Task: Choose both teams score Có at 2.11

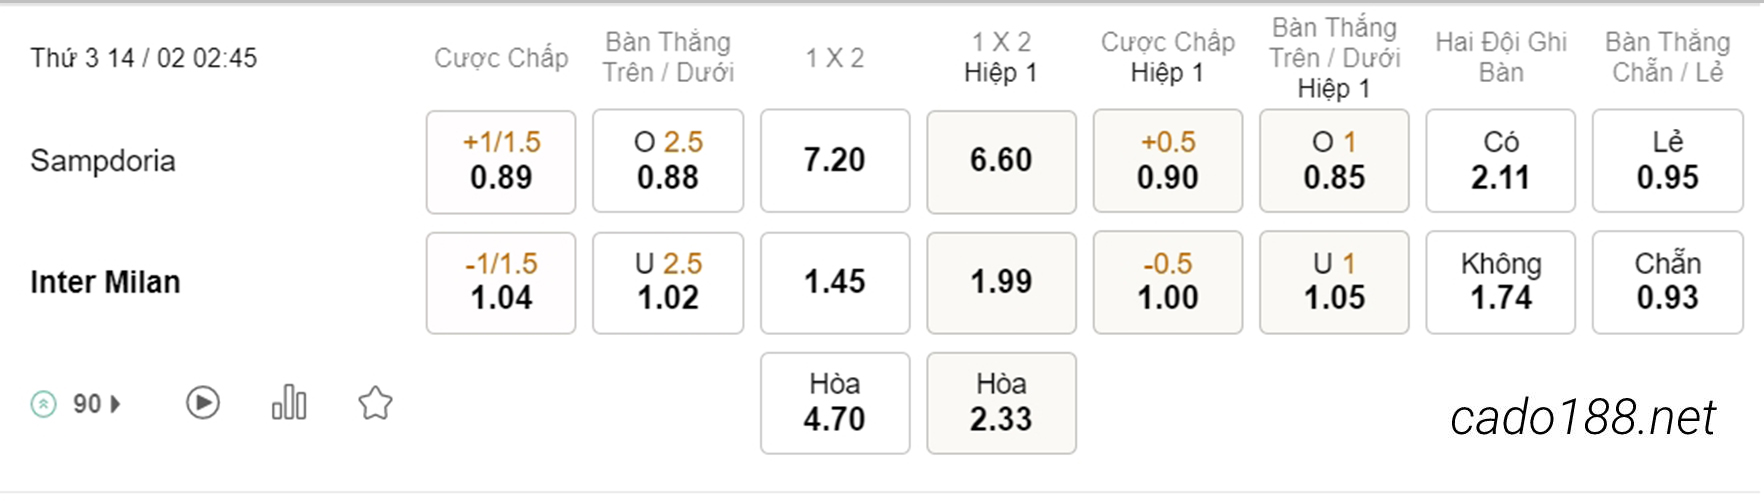Action: point(1501,161)
